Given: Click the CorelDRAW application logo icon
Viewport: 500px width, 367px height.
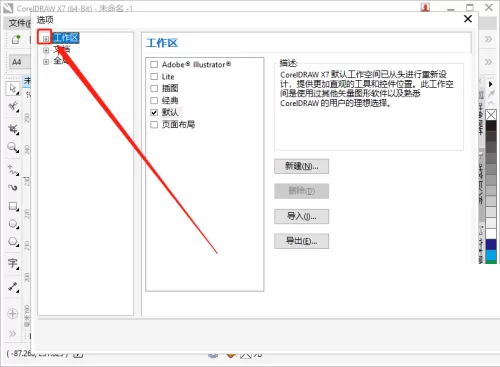Looking at the screenshot, I should [8, 8].
